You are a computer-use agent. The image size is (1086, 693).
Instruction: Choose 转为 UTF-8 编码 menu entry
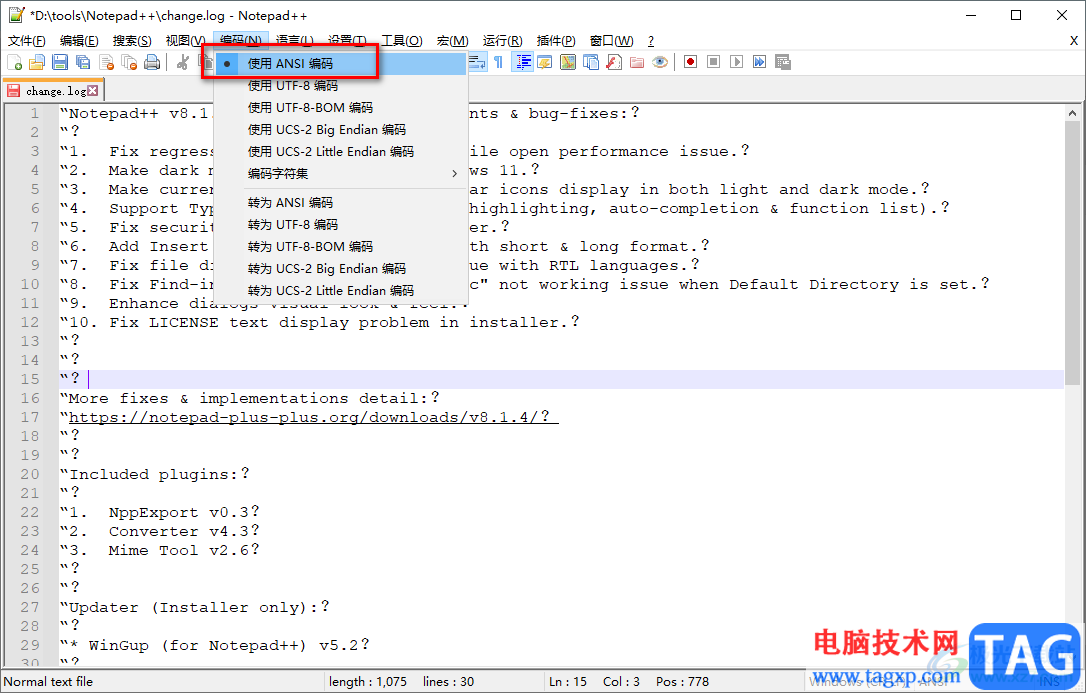(341, 225)
